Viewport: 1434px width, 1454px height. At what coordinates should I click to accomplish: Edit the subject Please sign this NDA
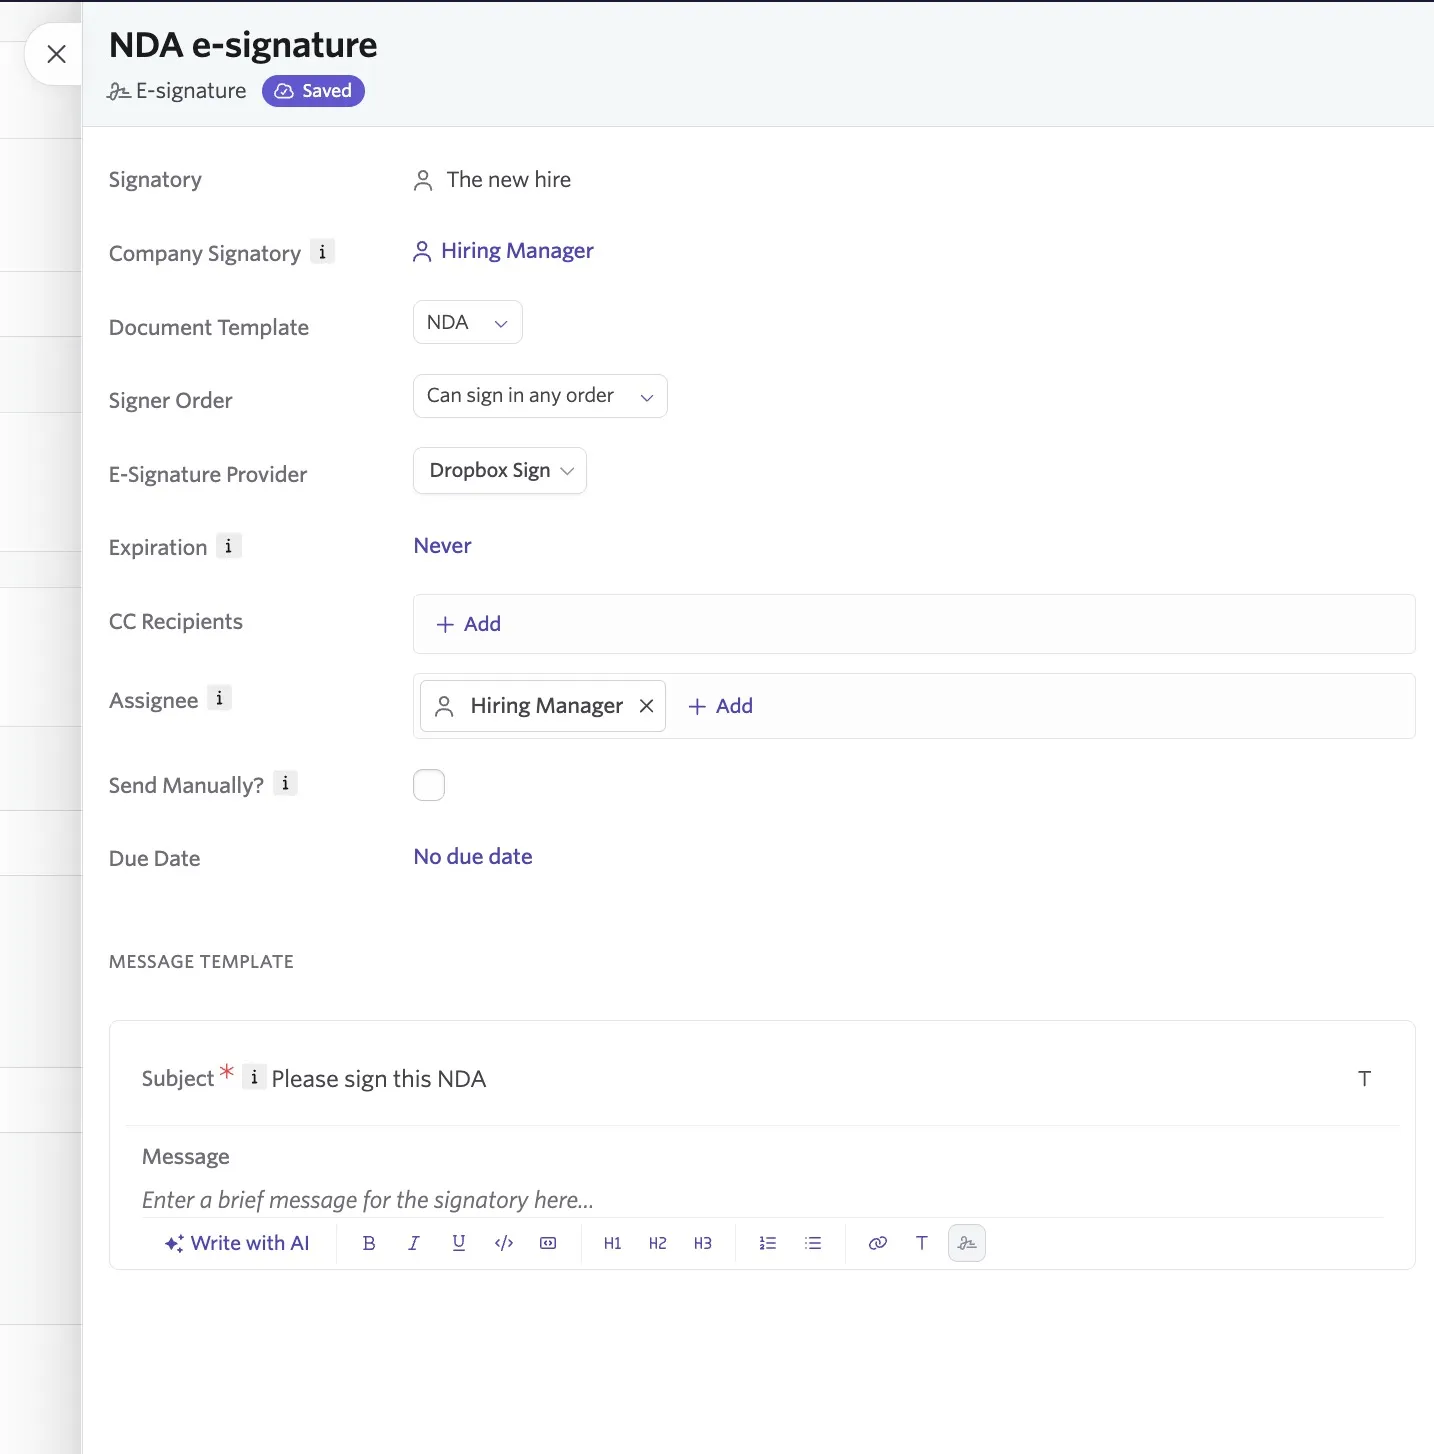(379, 1079)
